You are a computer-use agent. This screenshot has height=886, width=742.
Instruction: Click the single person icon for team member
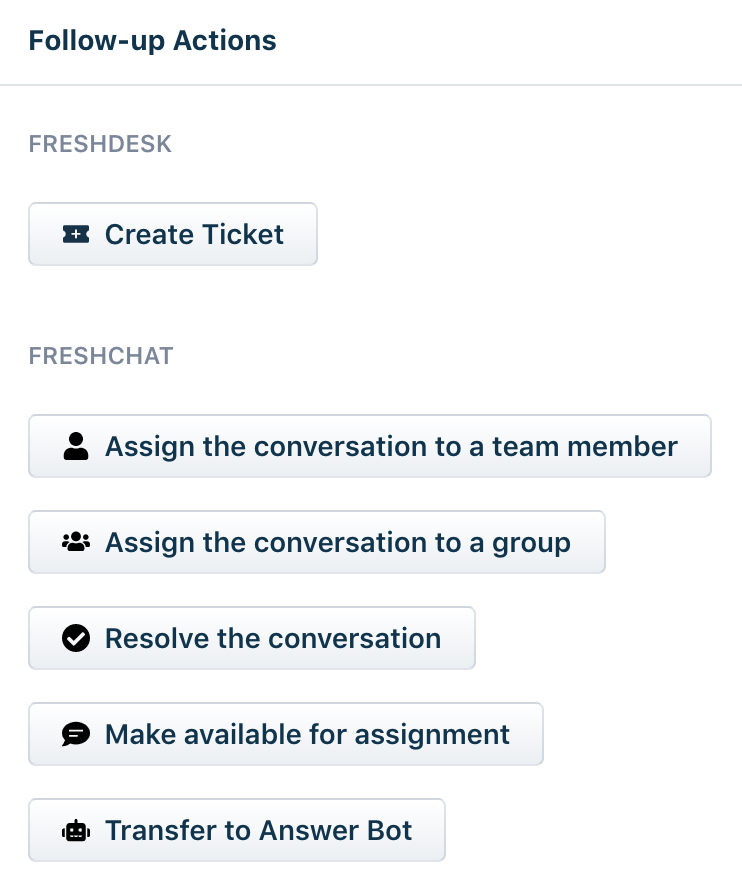[75, 446]
